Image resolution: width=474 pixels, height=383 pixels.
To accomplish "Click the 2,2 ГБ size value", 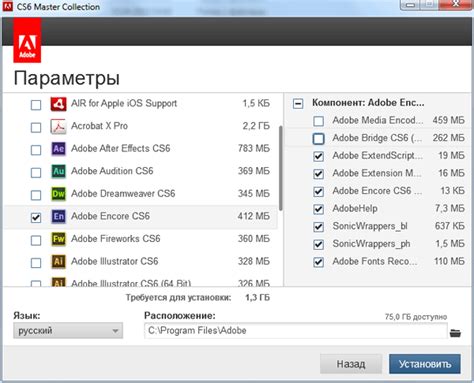I will pos(256,126).
